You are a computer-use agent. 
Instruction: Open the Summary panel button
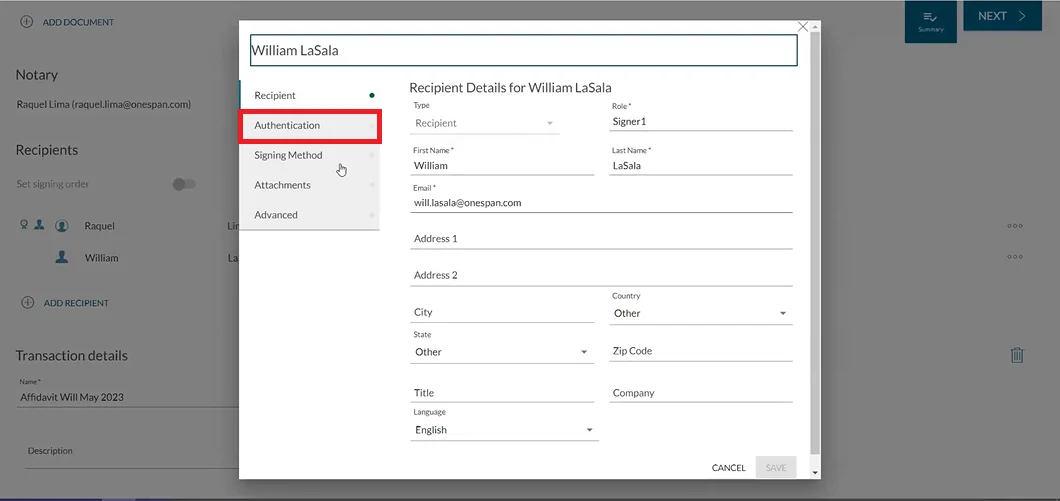click(x=930, y=22)
